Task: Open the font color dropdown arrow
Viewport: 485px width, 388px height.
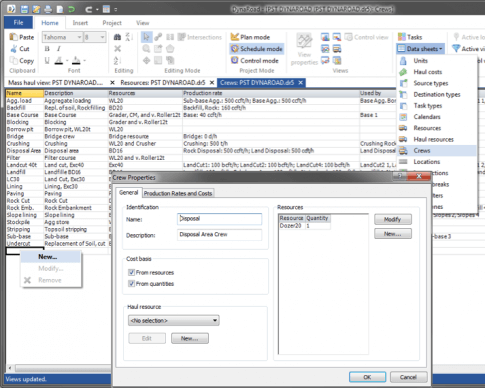Action: (67, 61)
